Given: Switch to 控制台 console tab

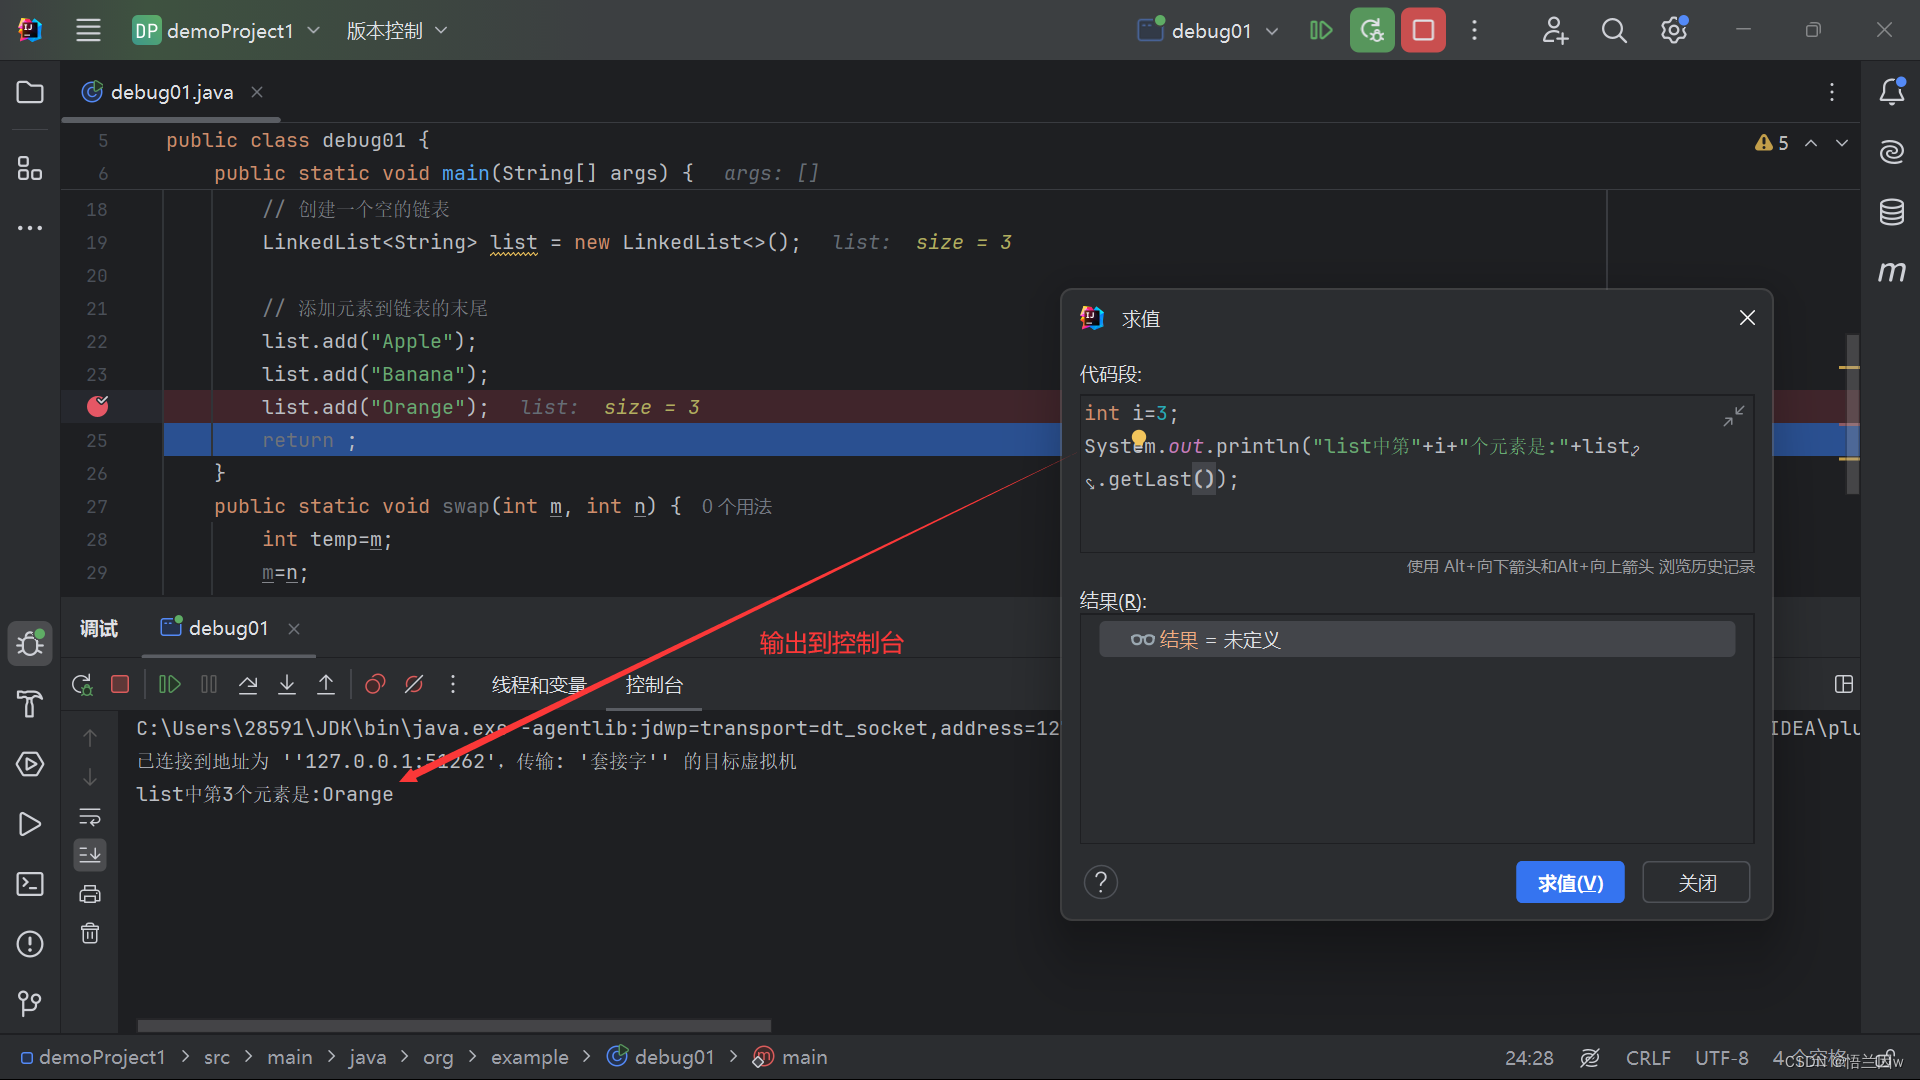Looking at the screenshot, I should [654, 685].
